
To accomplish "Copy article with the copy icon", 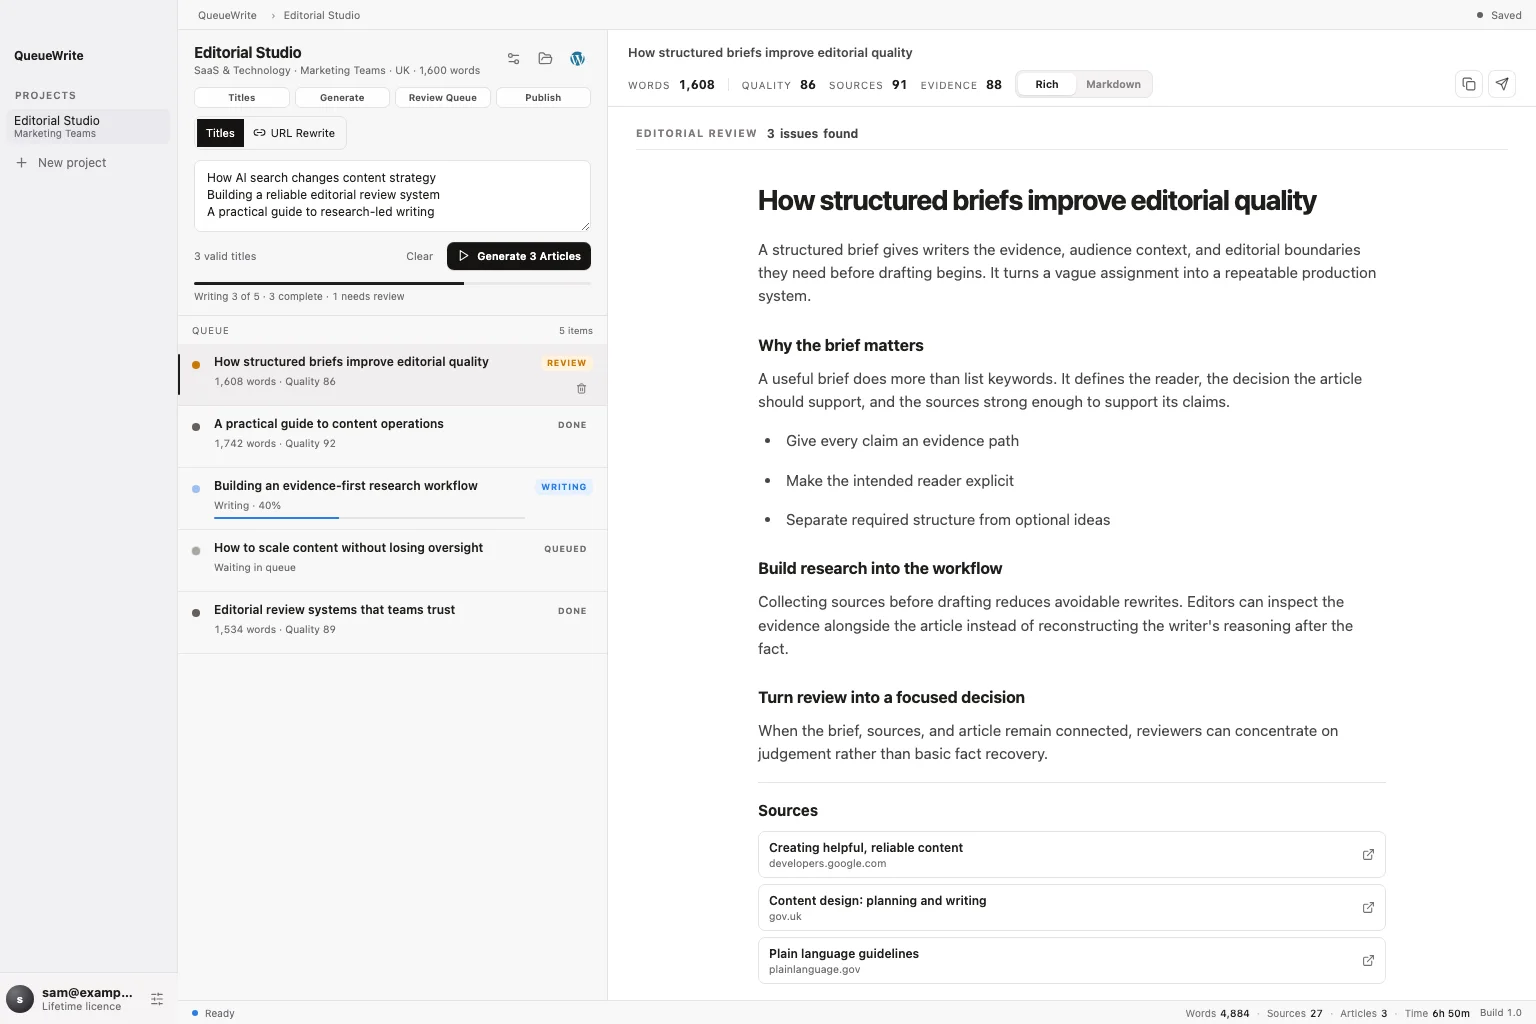I will [1468, 84].
